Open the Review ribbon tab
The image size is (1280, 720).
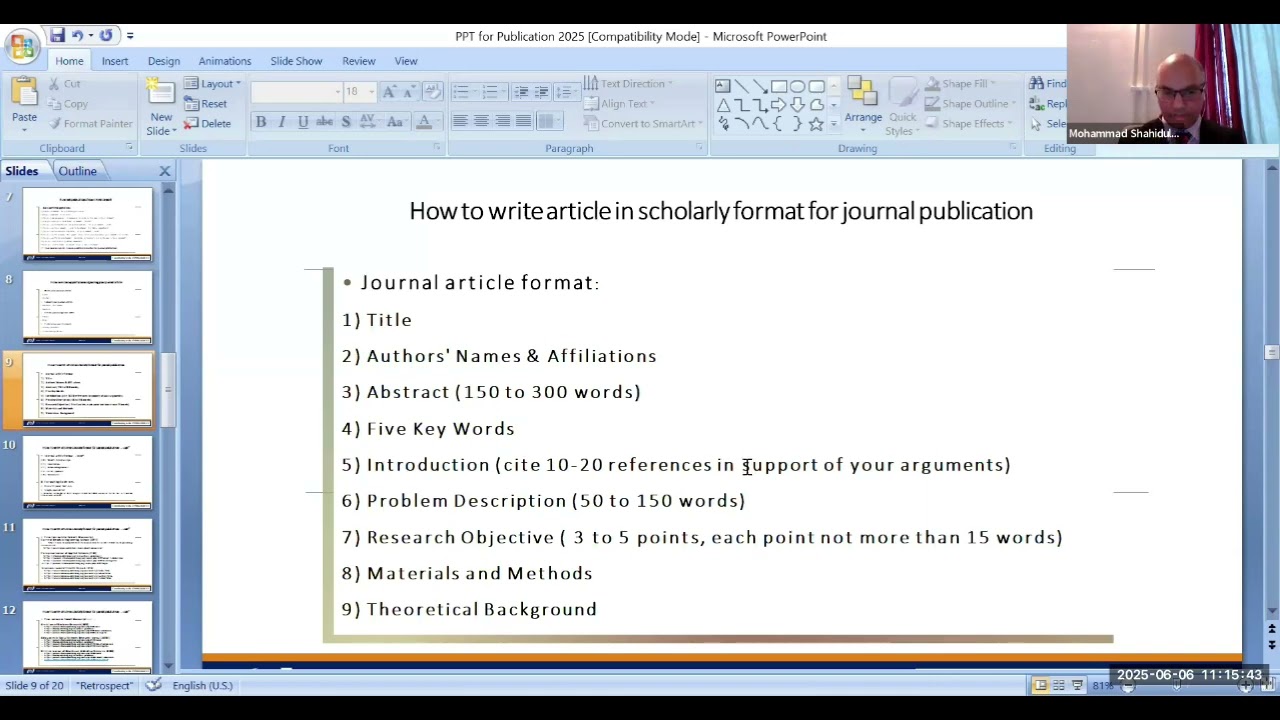click(x=359, y=61)
